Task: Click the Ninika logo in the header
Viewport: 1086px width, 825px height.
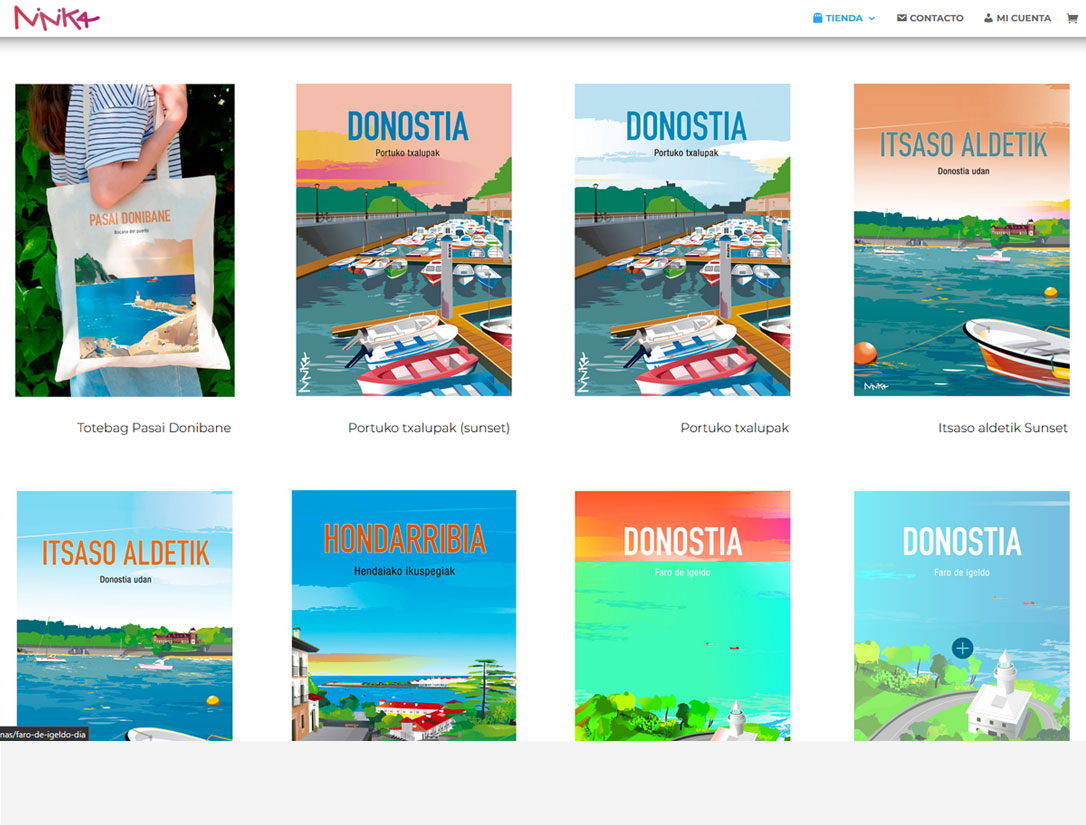Action: point(57,18)
